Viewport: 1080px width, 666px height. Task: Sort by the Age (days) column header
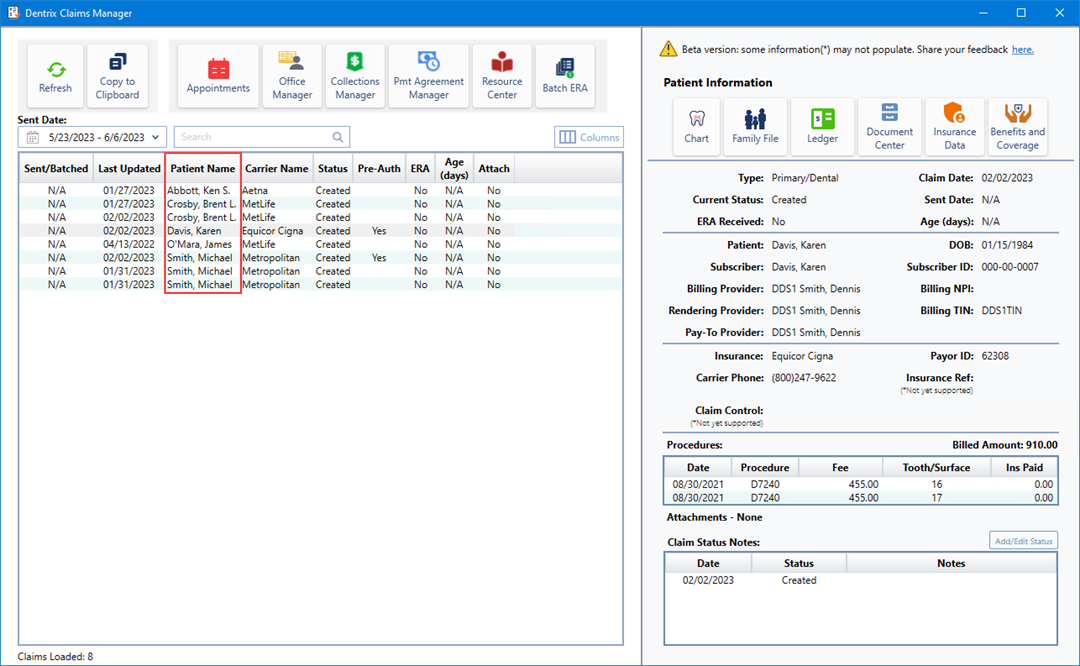coord(454,169)
